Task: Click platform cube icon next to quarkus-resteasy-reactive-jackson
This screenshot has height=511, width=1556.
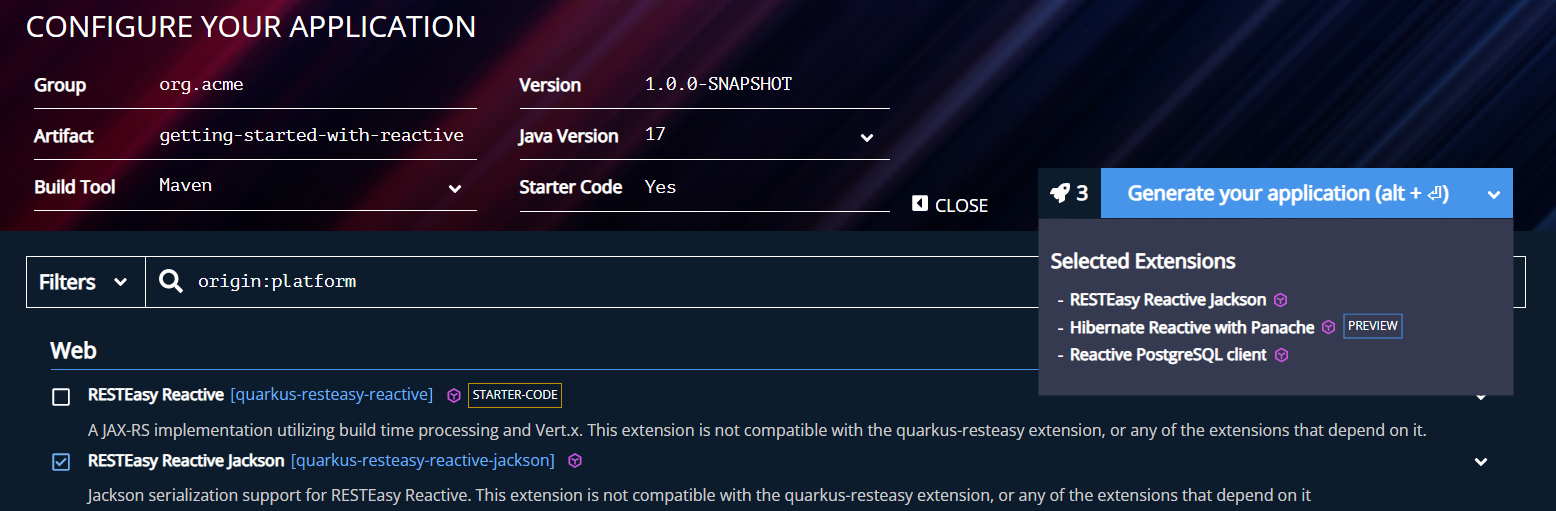Action: click(575, 461)
